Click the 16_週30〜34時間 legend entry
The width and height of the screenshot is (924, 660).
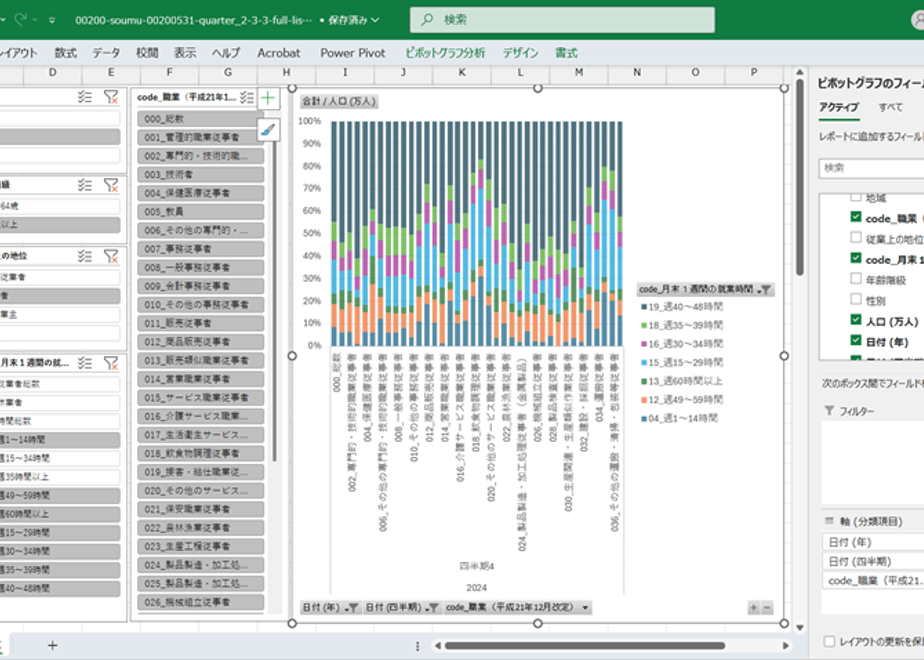click(682, 344)
